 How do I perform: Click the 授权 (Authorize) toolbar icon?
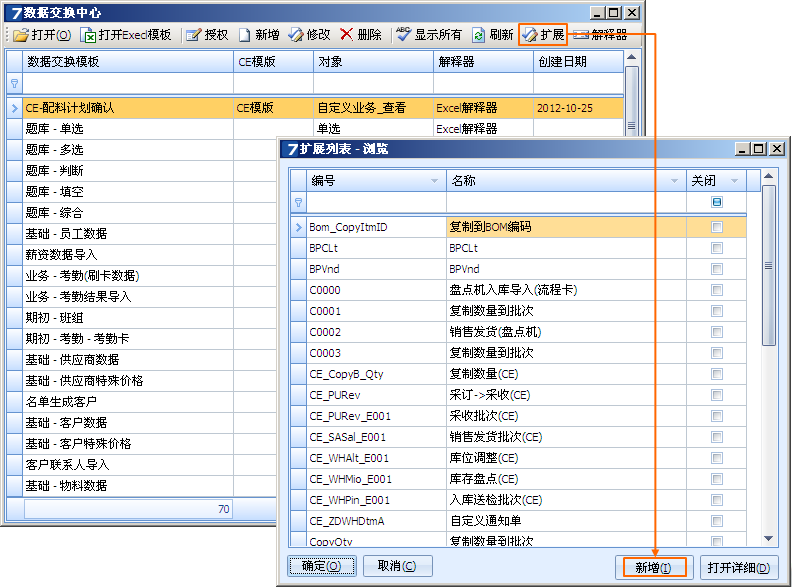(x=193, y=35)
